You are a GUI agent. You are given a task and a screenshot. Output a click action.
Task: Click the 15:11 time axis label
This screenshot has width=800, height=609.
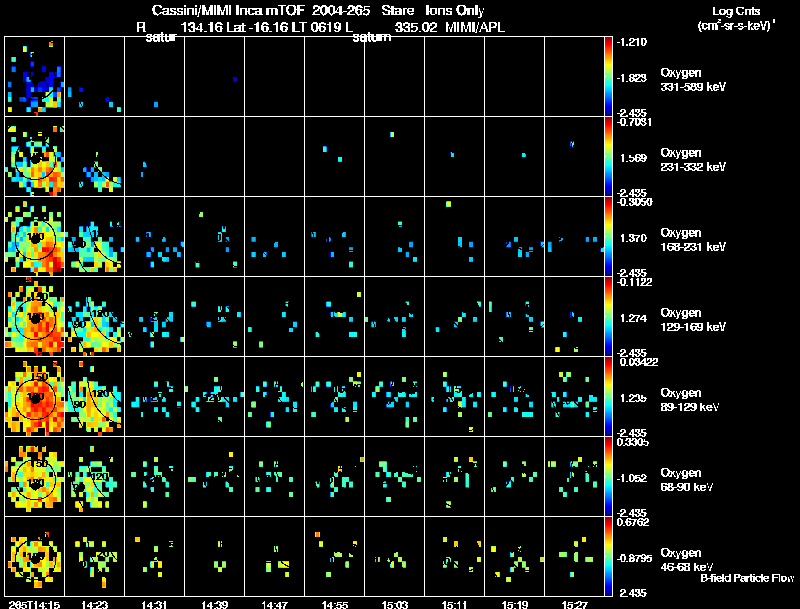pos(455,605)
